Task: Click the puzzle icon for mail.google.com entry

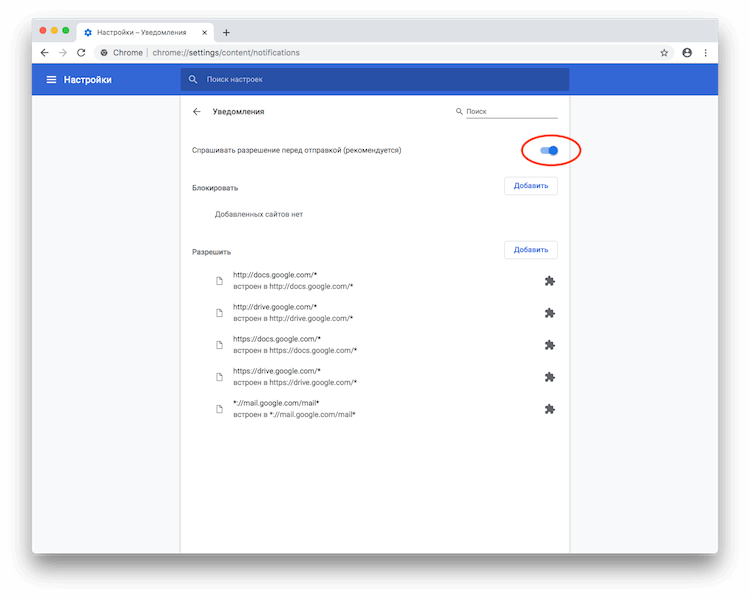Action: pyautogui.click(x=549, y=409)
